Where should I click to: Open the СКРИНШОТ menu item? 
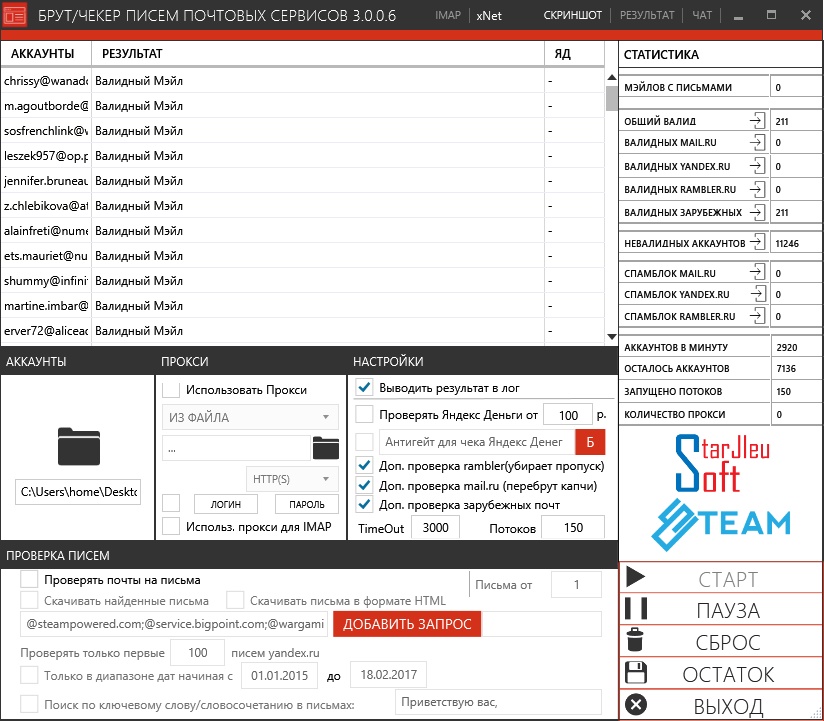573,16
